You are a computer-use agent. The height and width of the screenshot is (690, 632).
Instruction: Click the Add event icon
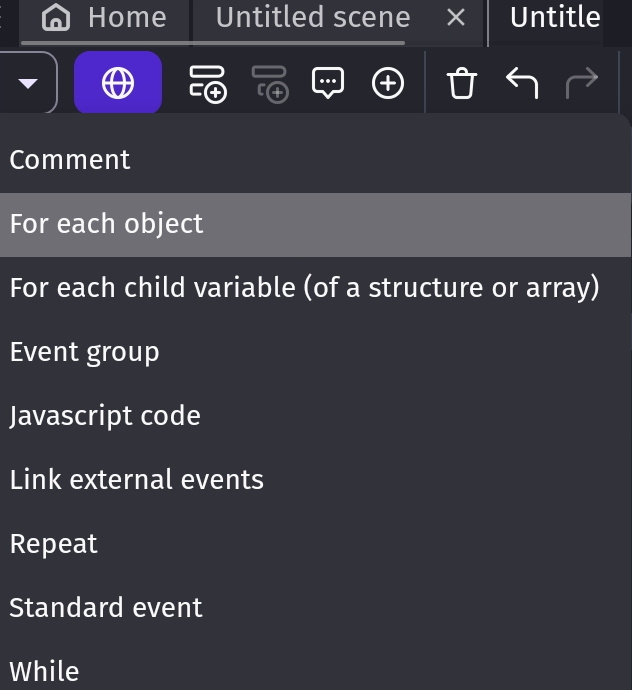click(208, 84)
